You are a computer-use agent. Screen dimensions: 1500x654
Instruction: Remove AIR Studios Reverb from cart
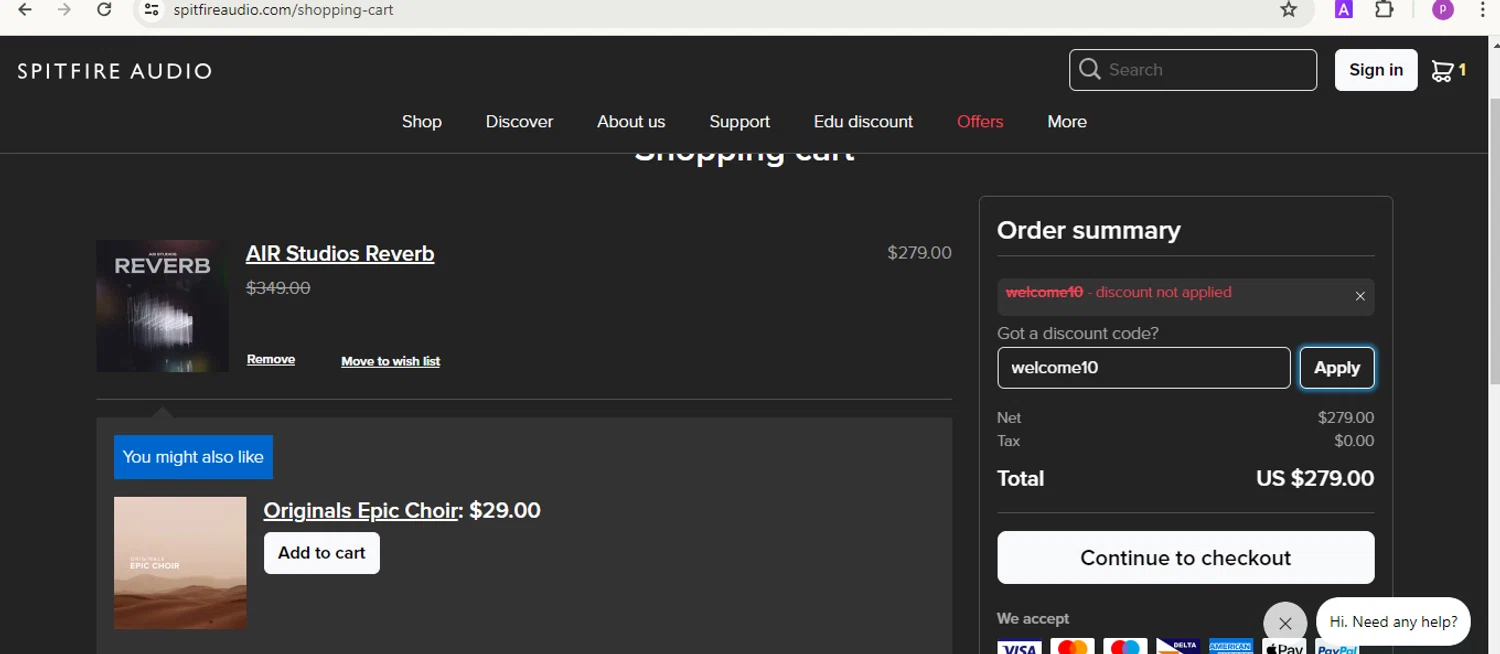click(271, 359)
